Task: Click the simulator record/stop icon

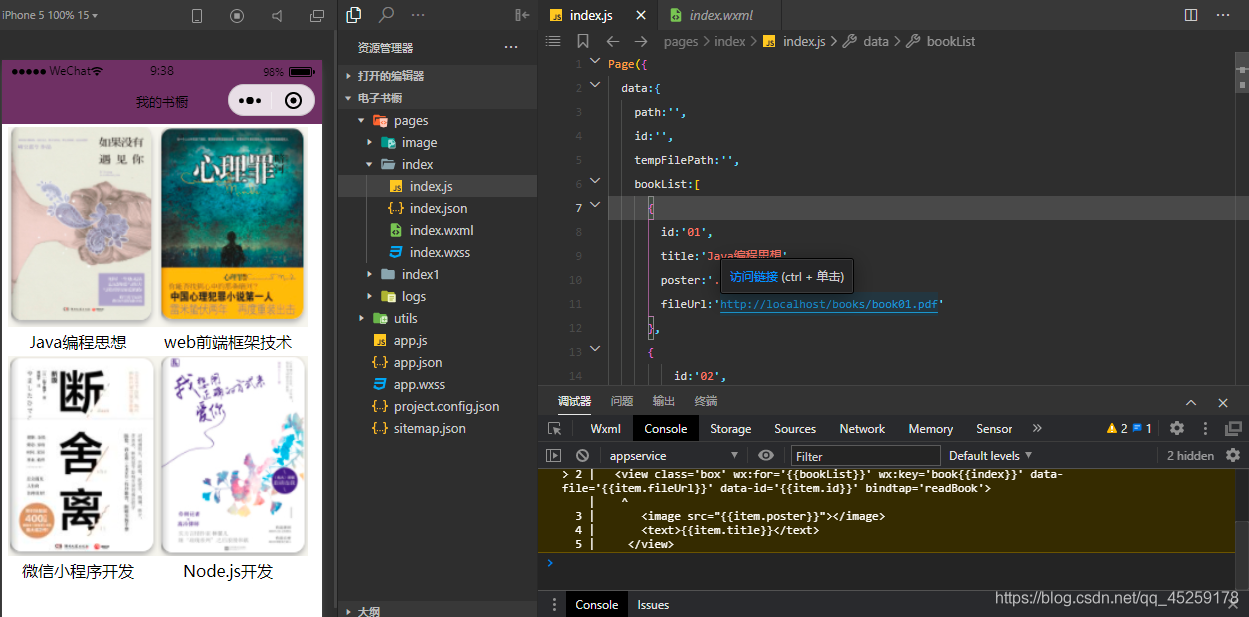Action: click(237, 16)
